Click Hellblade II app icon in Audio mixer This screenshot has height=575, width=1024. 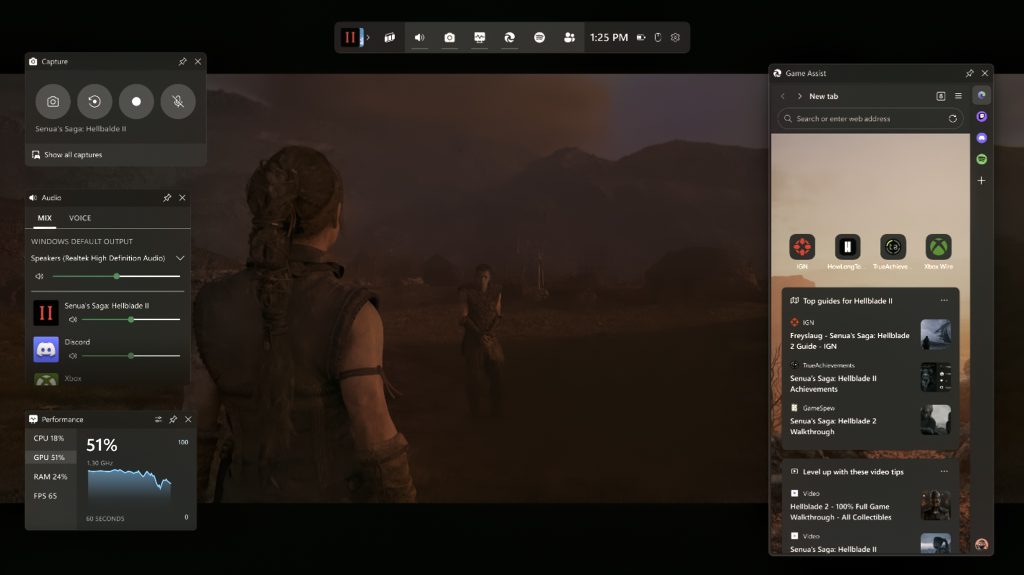[46, 313]
